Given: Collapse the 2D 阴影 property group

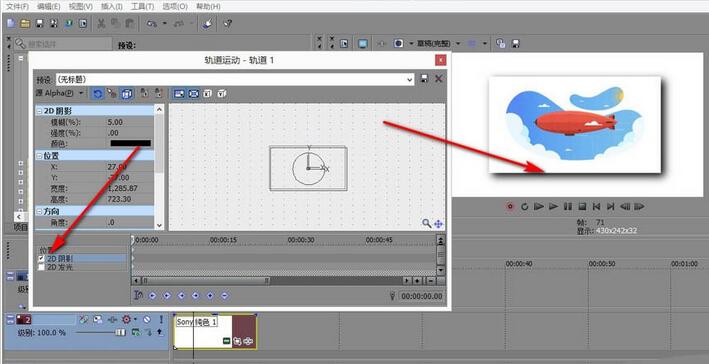Looking at the screenshot, I should tap(39, 111).
